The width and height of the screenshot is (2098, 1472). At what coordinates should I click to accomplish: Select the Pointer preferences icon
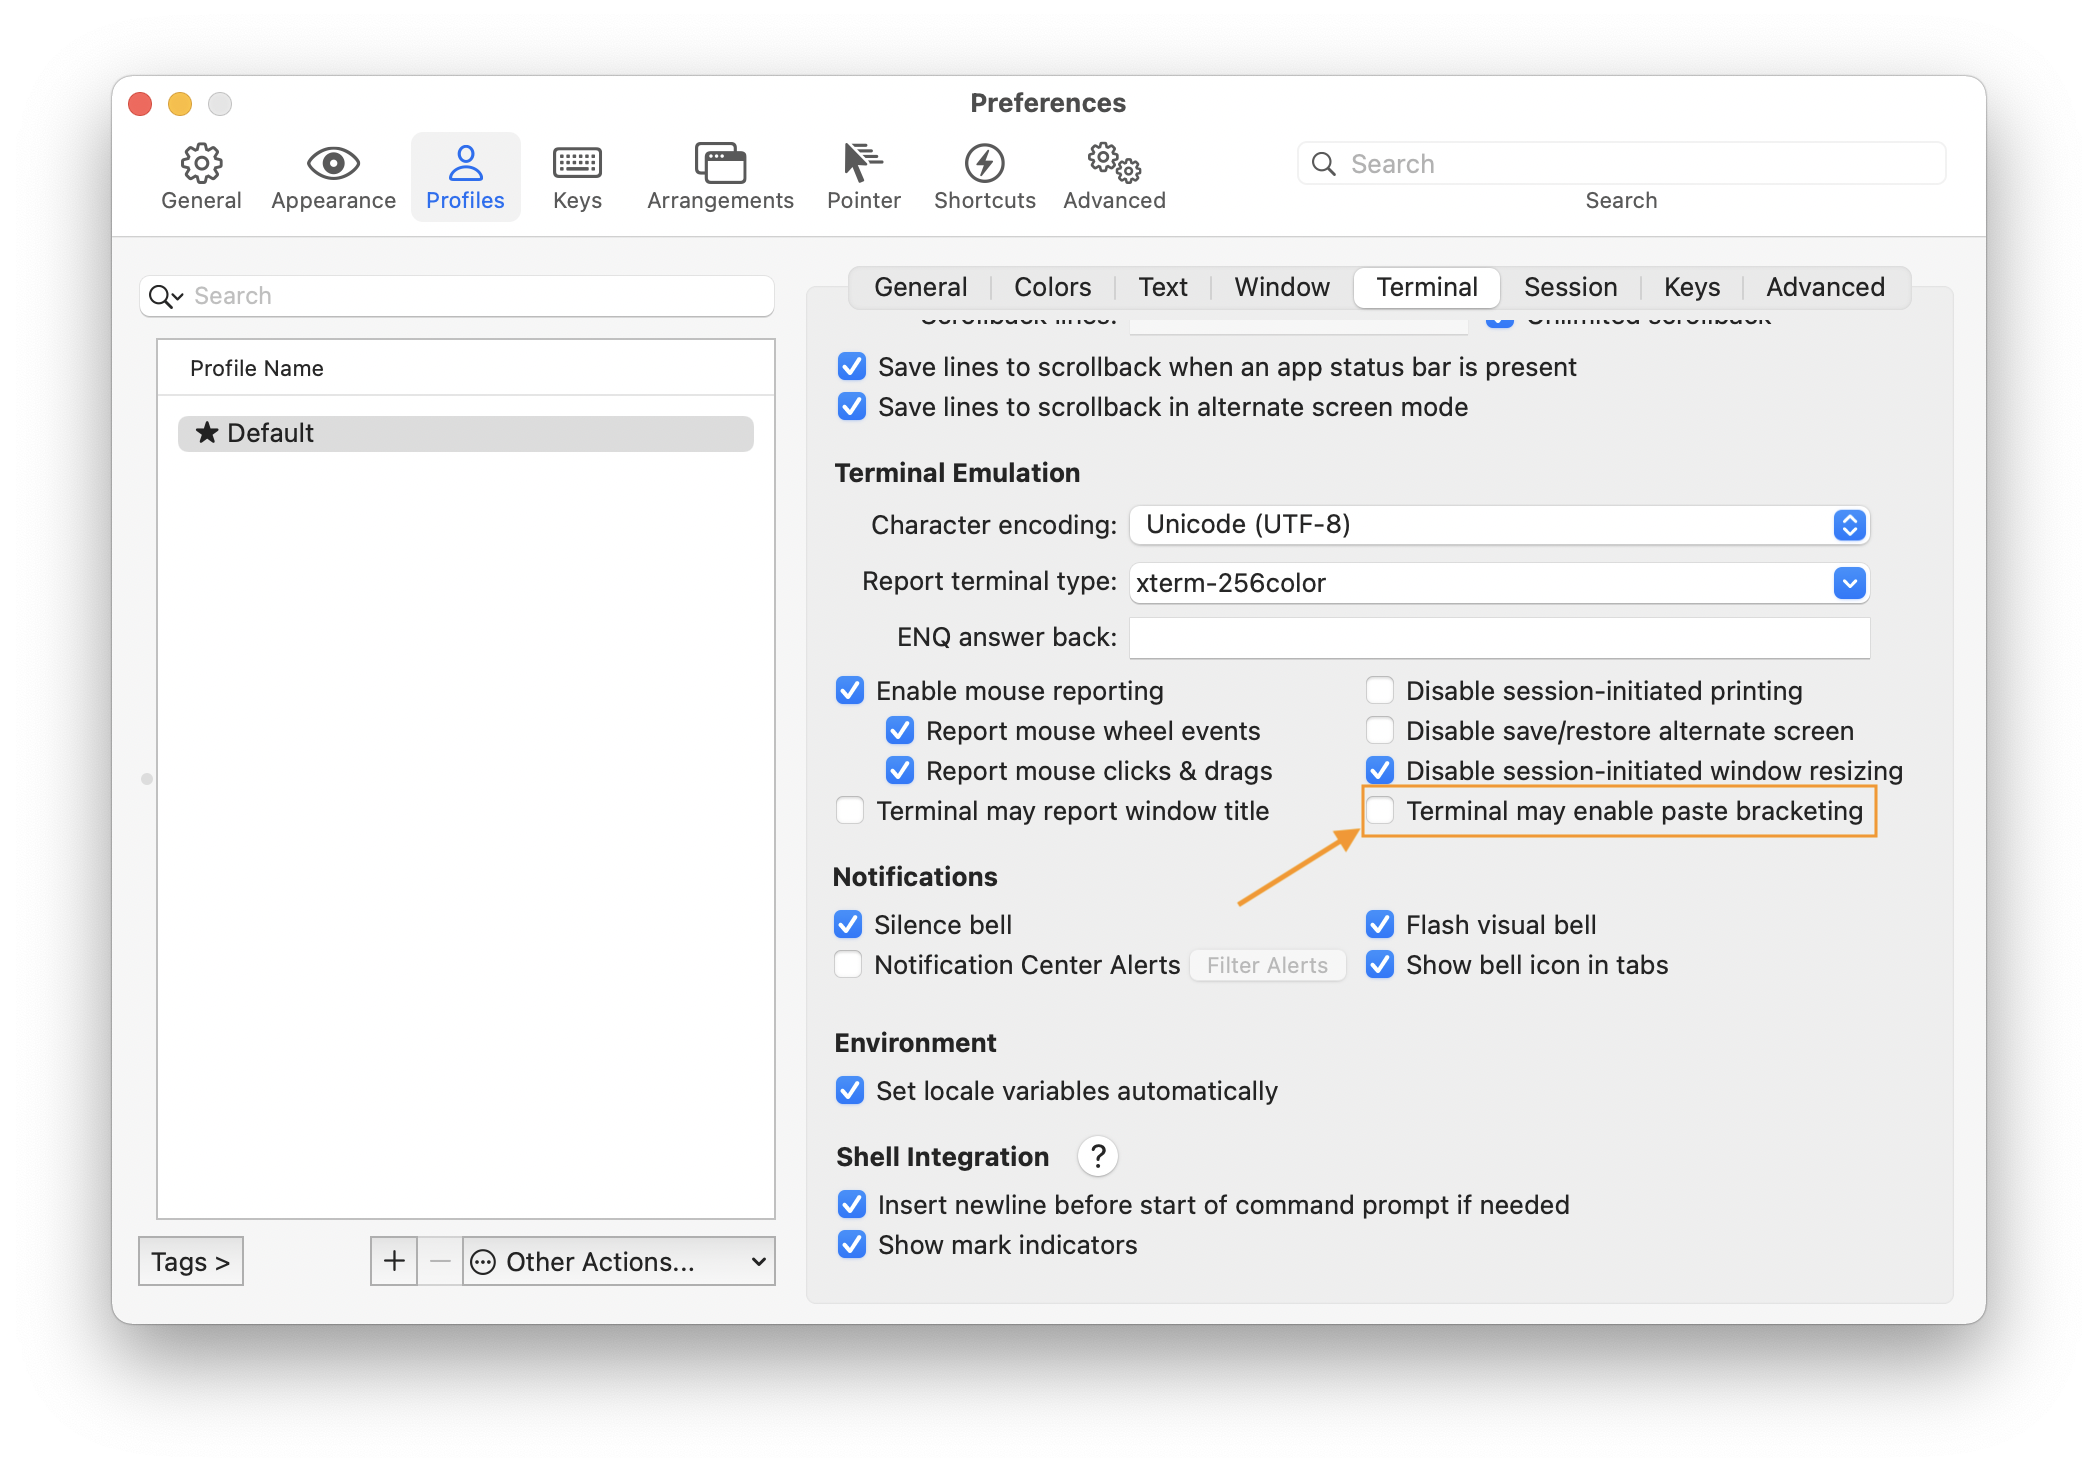point(862,176)
